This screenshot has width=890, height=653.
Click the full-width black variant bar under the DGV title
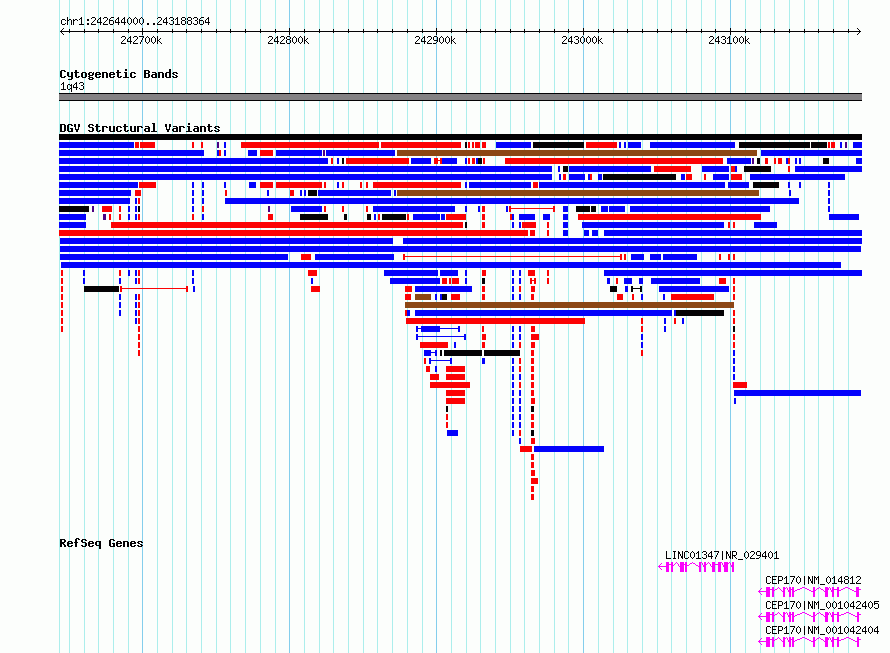click(460, 137)
